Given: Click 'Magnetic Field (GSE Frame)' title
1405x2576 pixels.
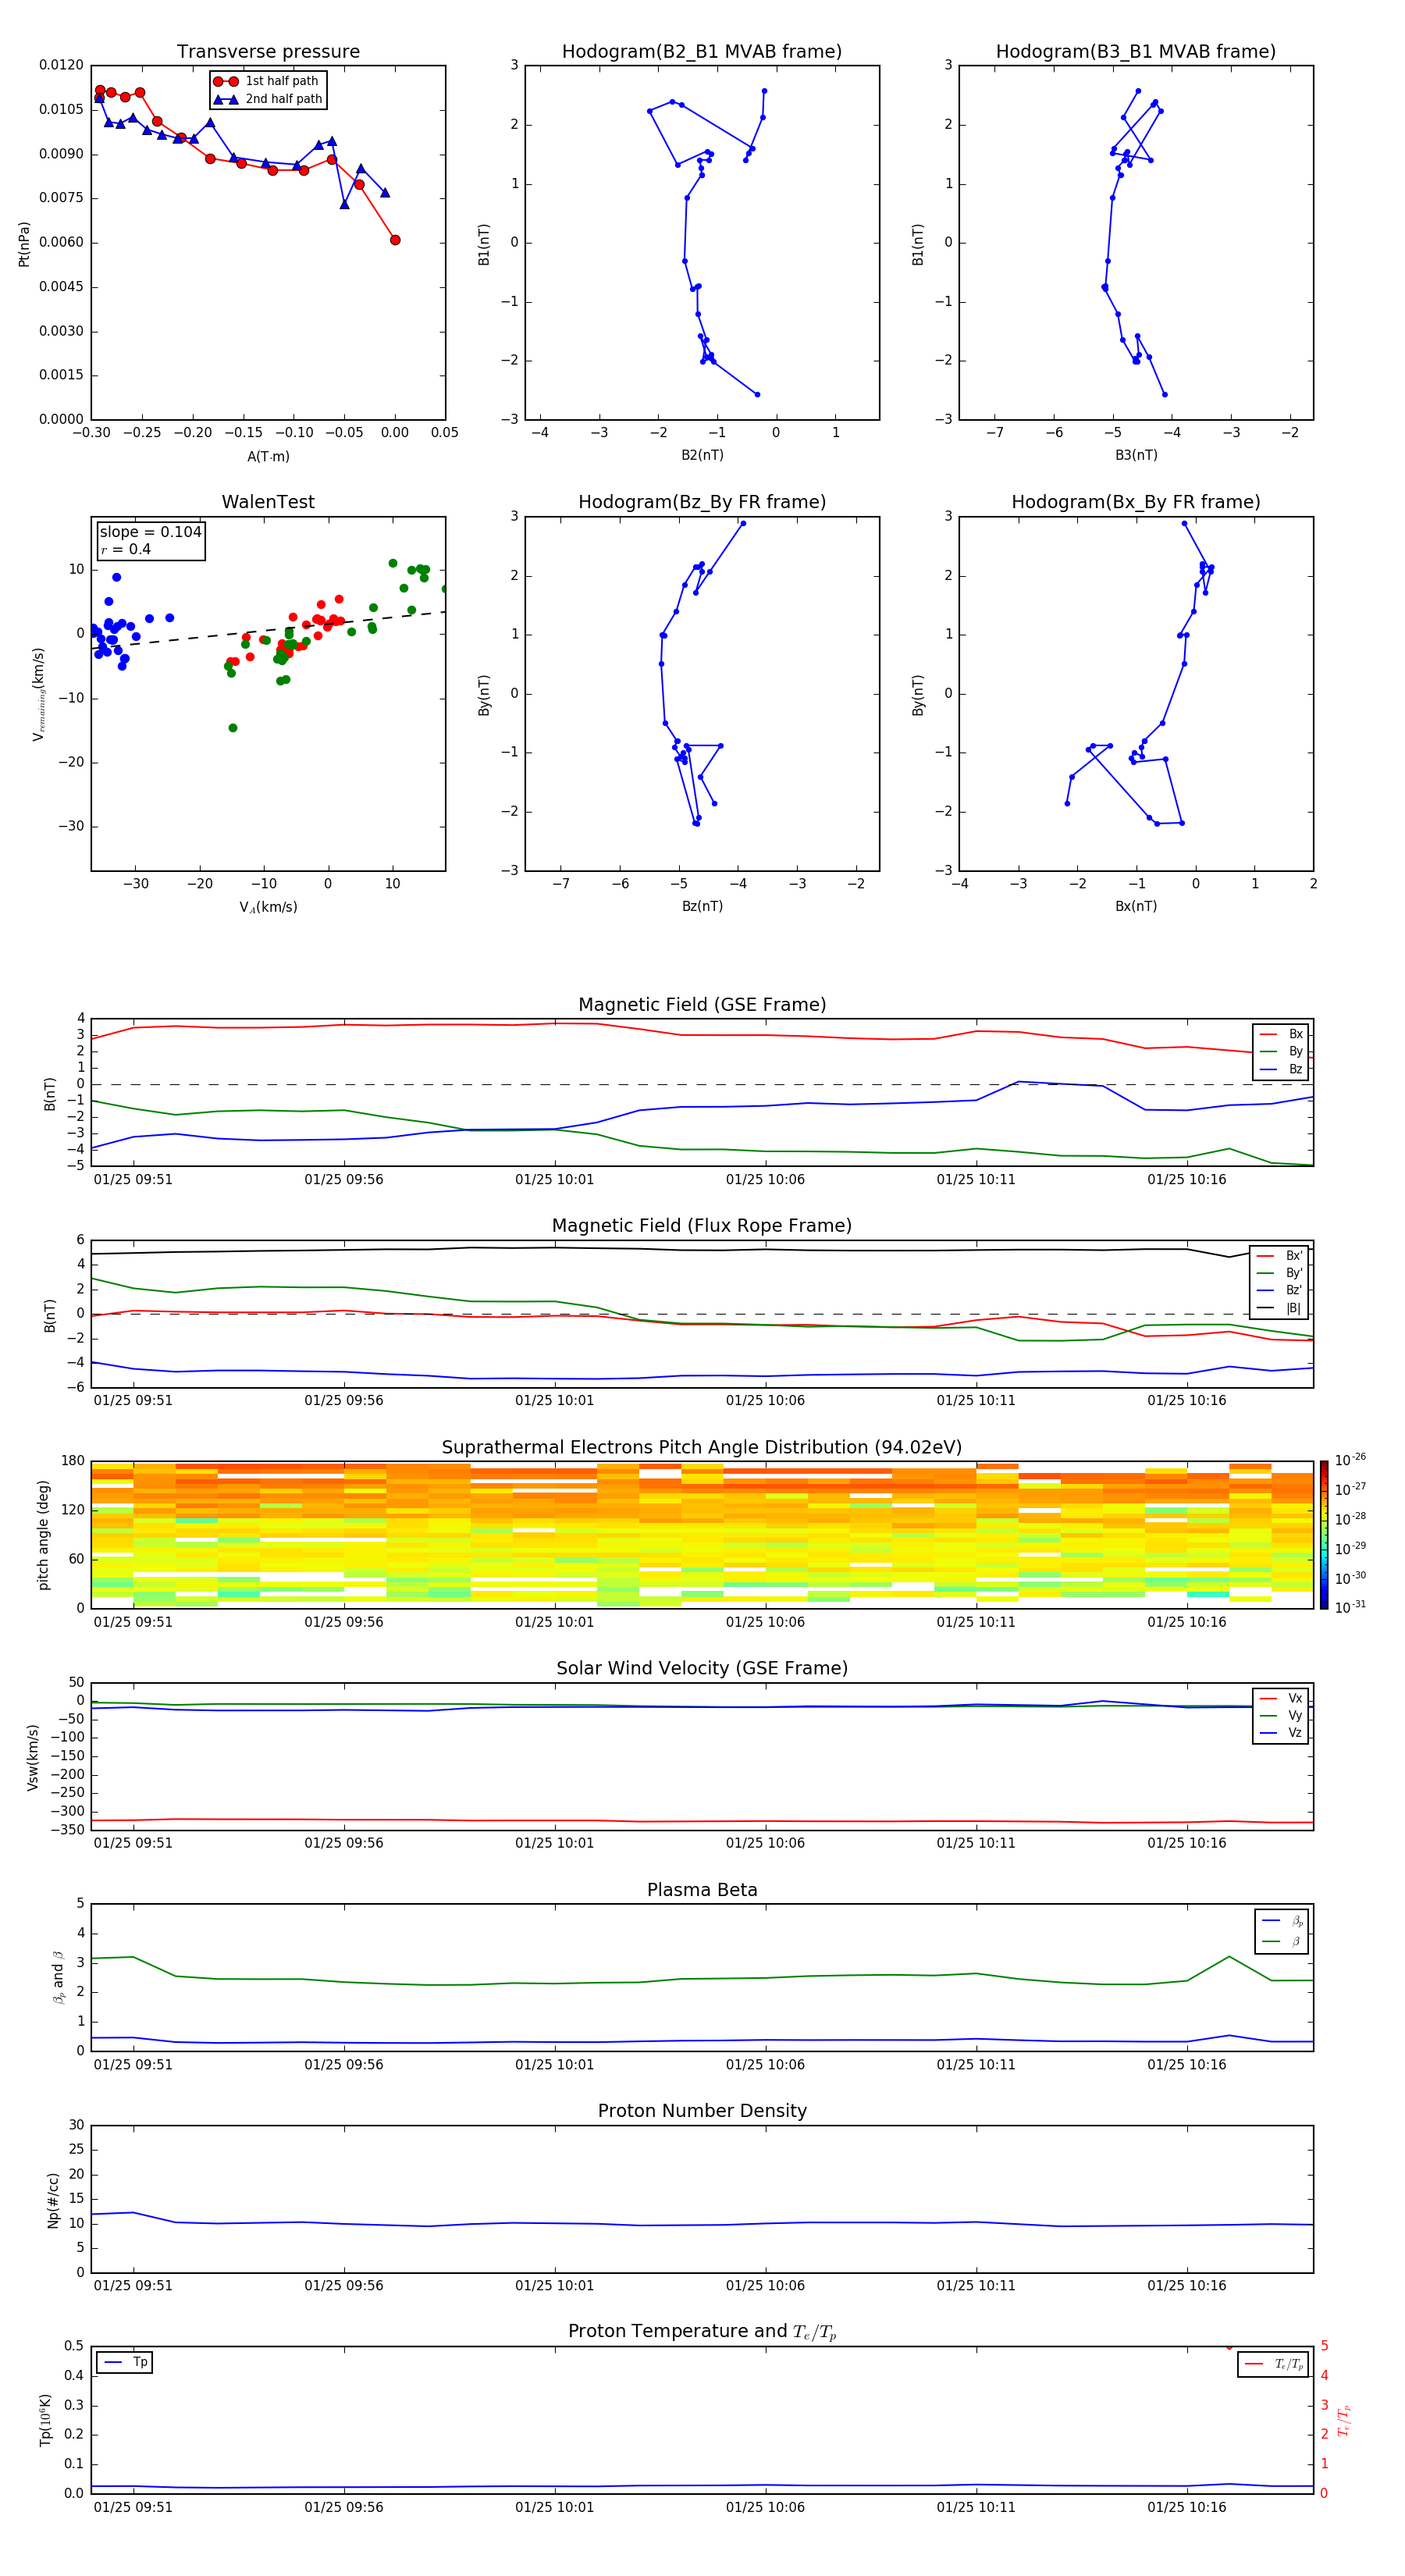Looking at the screenshot, I should click(x=702, y=1005).
